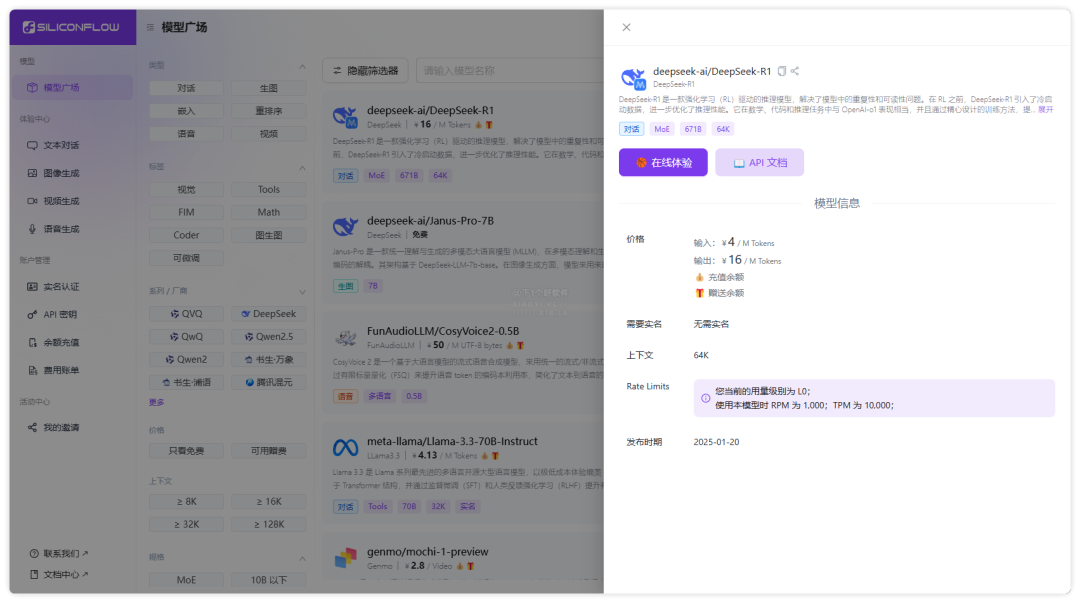Open 文档中心 link
This screenshot has height=603, width=1080.
pyautogui.click(x=59, y=574)
